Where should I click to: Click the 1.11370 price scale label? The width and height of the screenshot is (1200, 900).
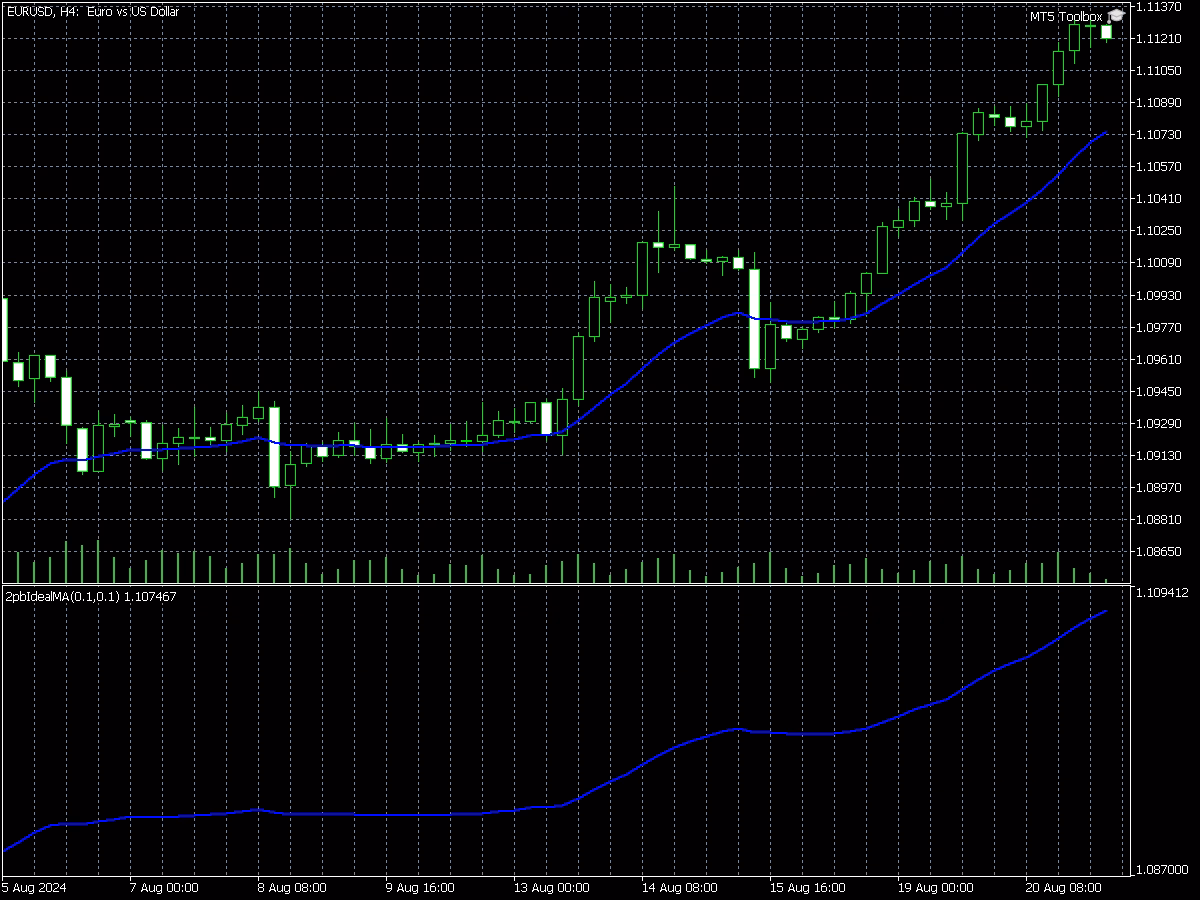click(x=1160, y=7)
